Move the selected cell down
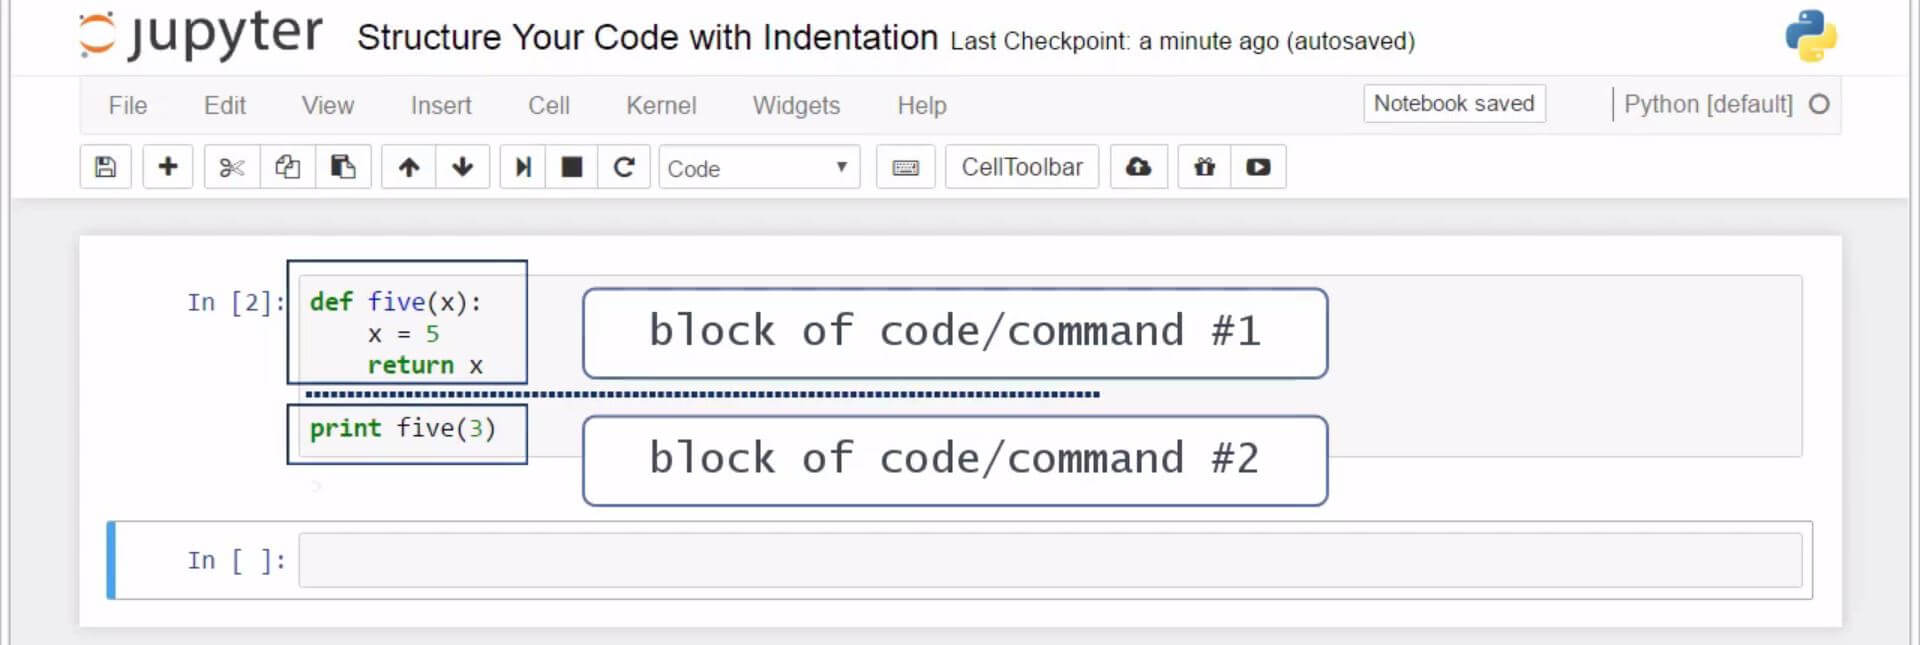The height and width of the screenshot is (645, 1920). (x=462, y=167)
